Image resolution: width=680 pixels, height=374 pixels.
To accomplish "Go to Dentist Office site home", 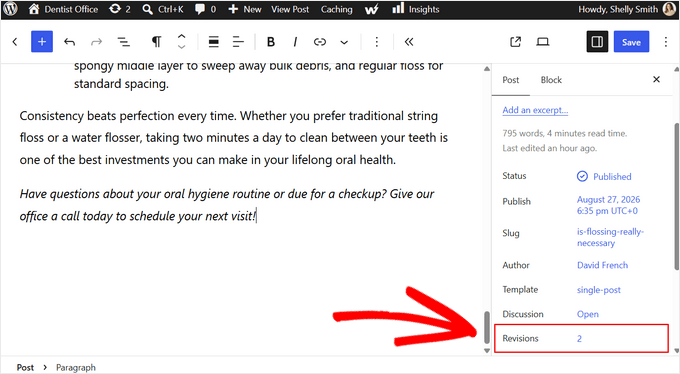I will coord(63,9).
